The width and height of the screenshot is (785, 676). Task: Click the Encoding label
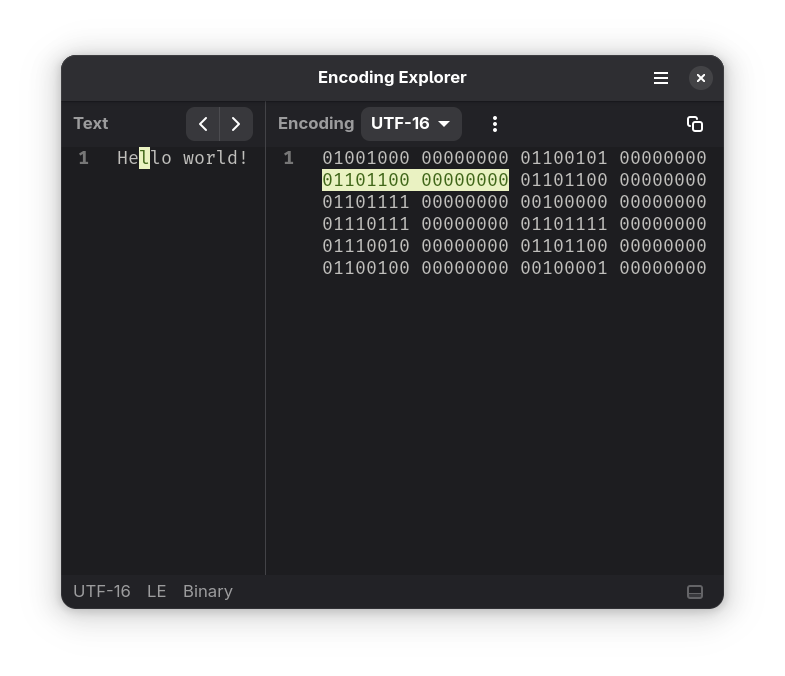[x=316, y=124]
